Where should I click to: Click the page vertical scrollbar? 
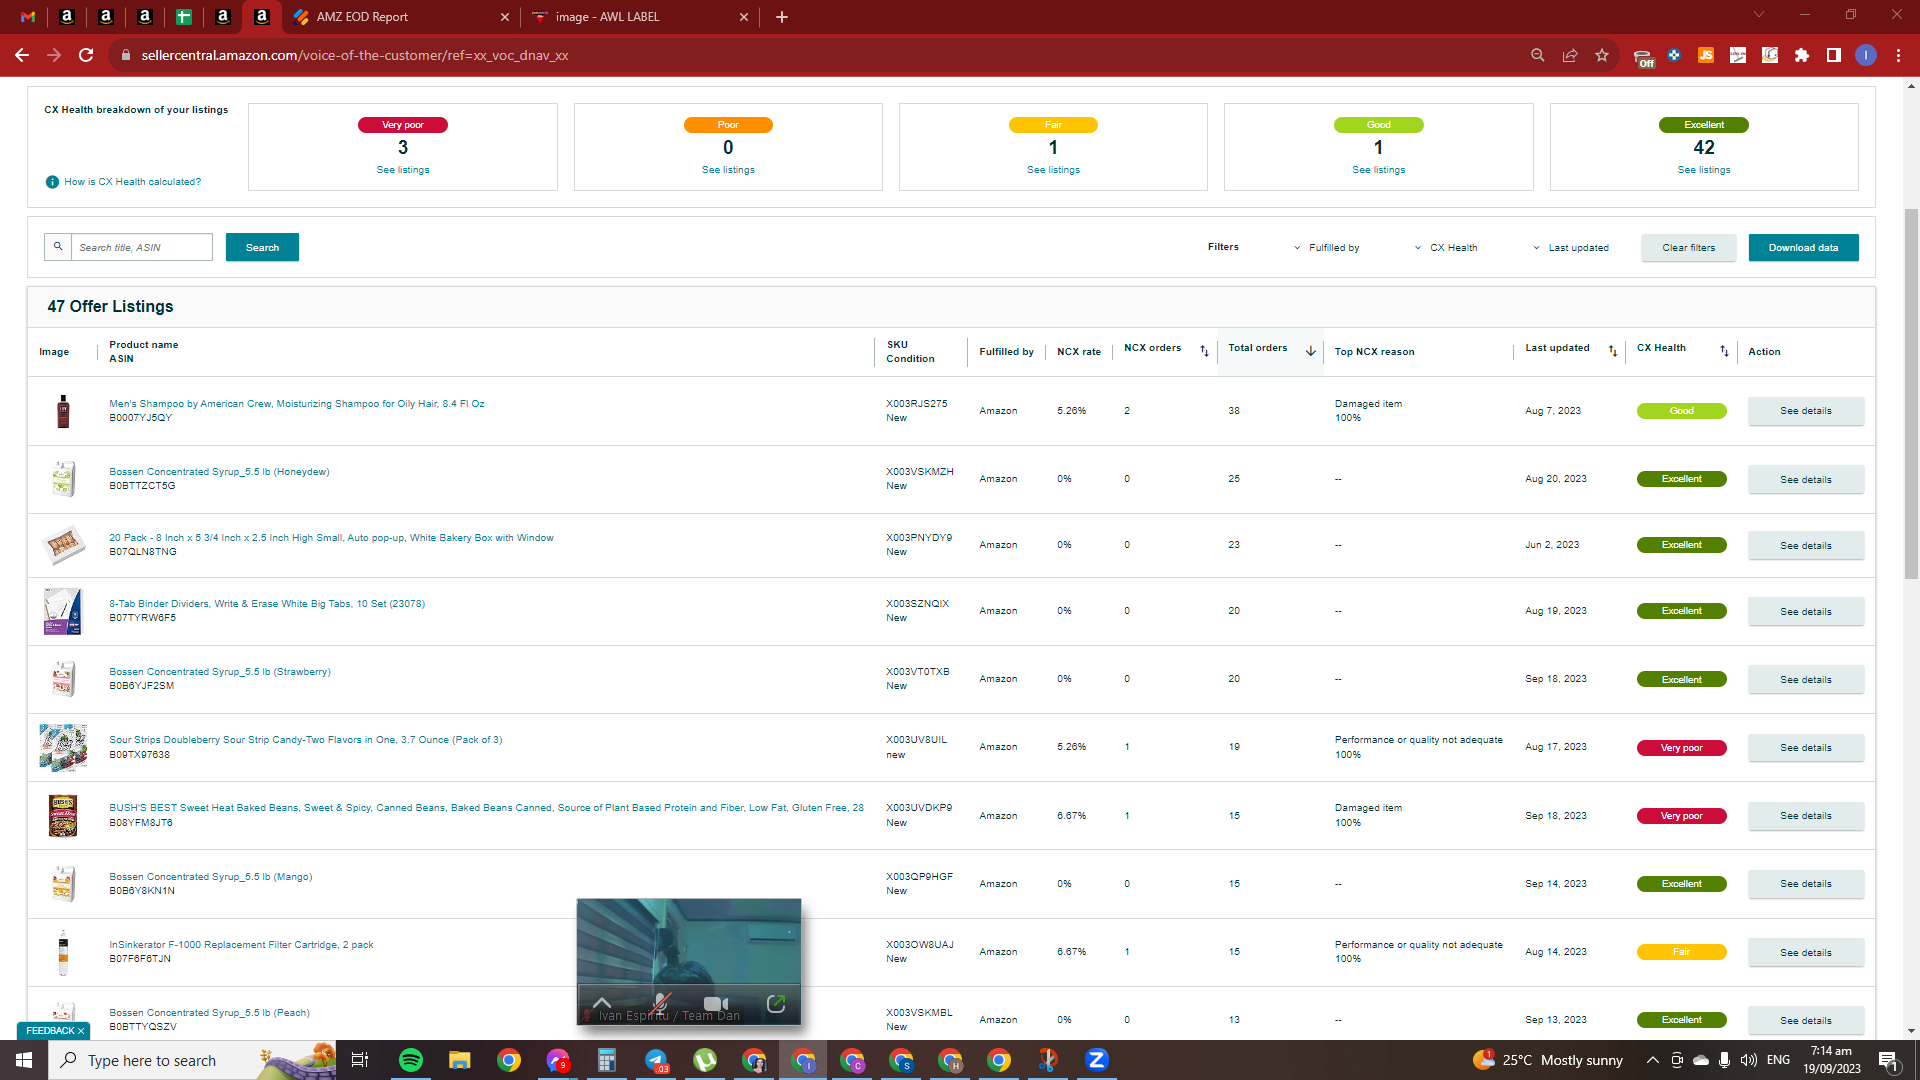coord(1911,393)
